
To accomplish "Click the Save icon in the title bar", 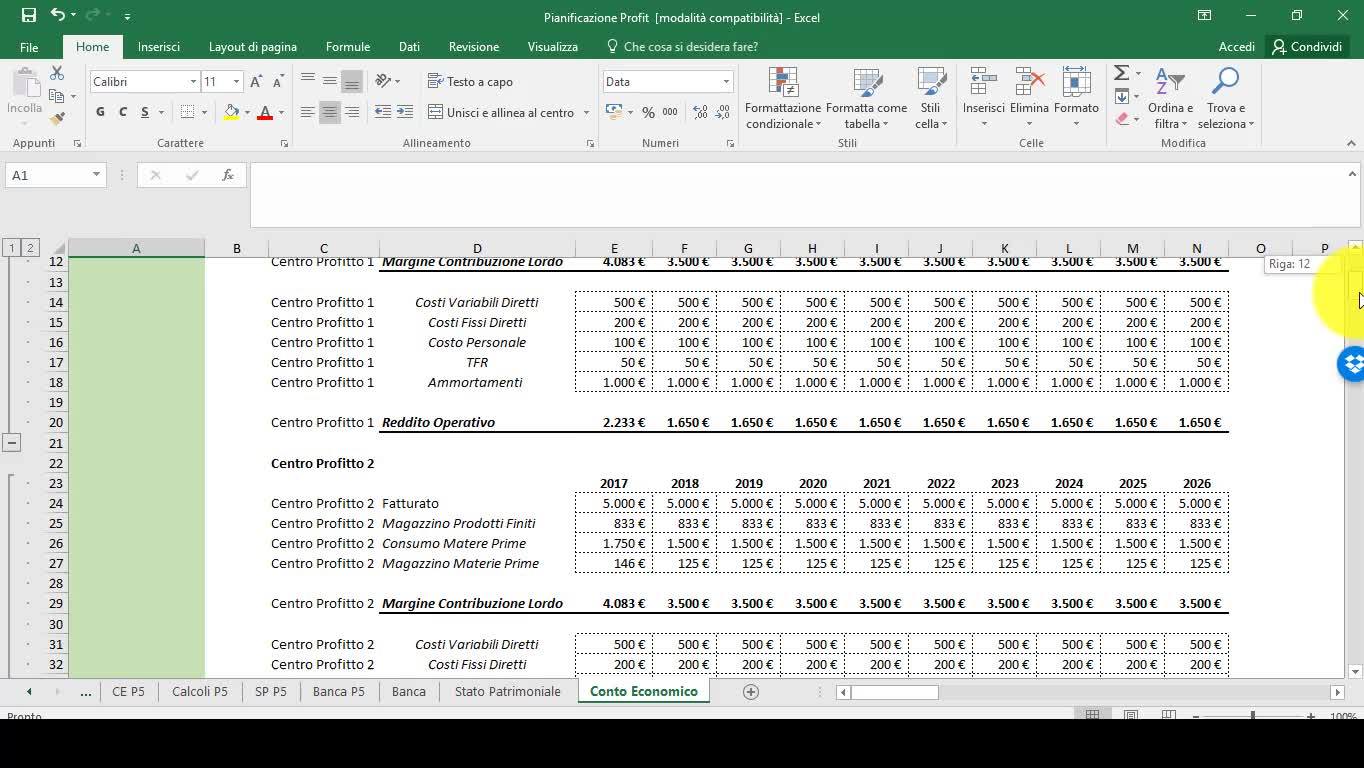I will coord(28,16).
